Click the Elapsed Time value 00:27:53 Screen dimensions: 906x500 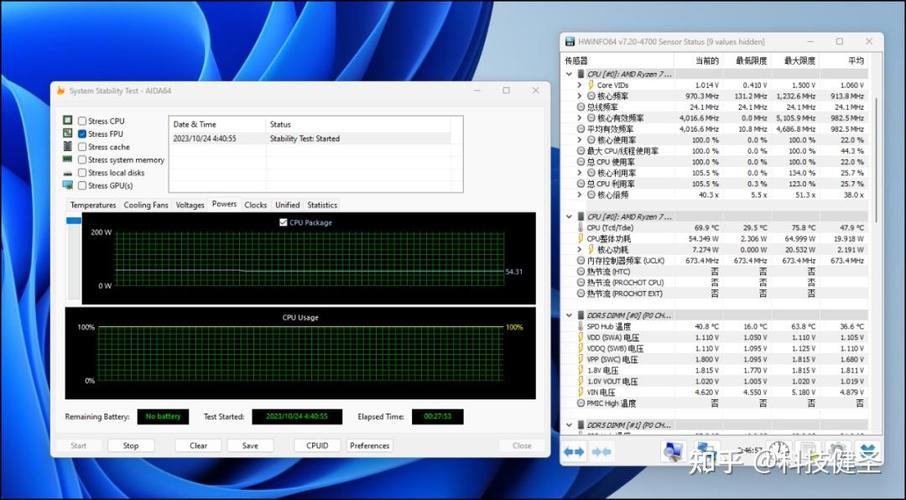pyautogui.click(x=437, y=416)
